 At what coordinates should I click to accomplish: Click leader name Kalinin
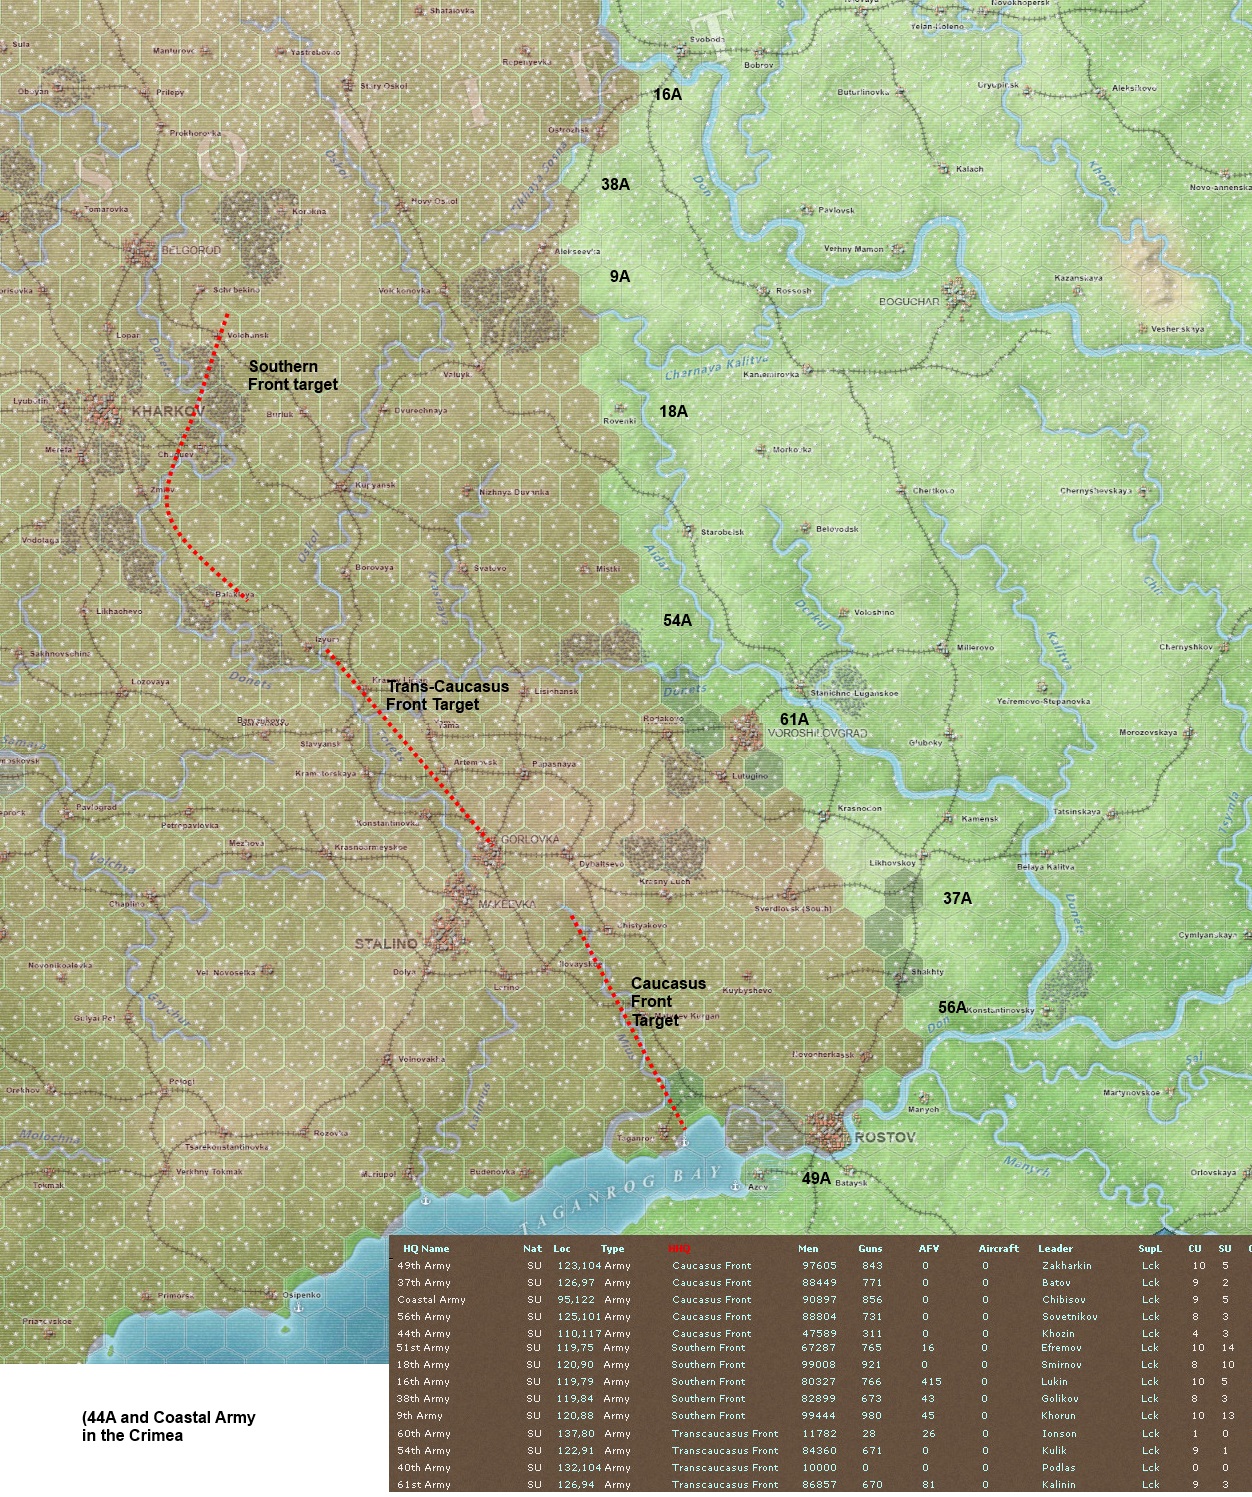point(1059,1484)
